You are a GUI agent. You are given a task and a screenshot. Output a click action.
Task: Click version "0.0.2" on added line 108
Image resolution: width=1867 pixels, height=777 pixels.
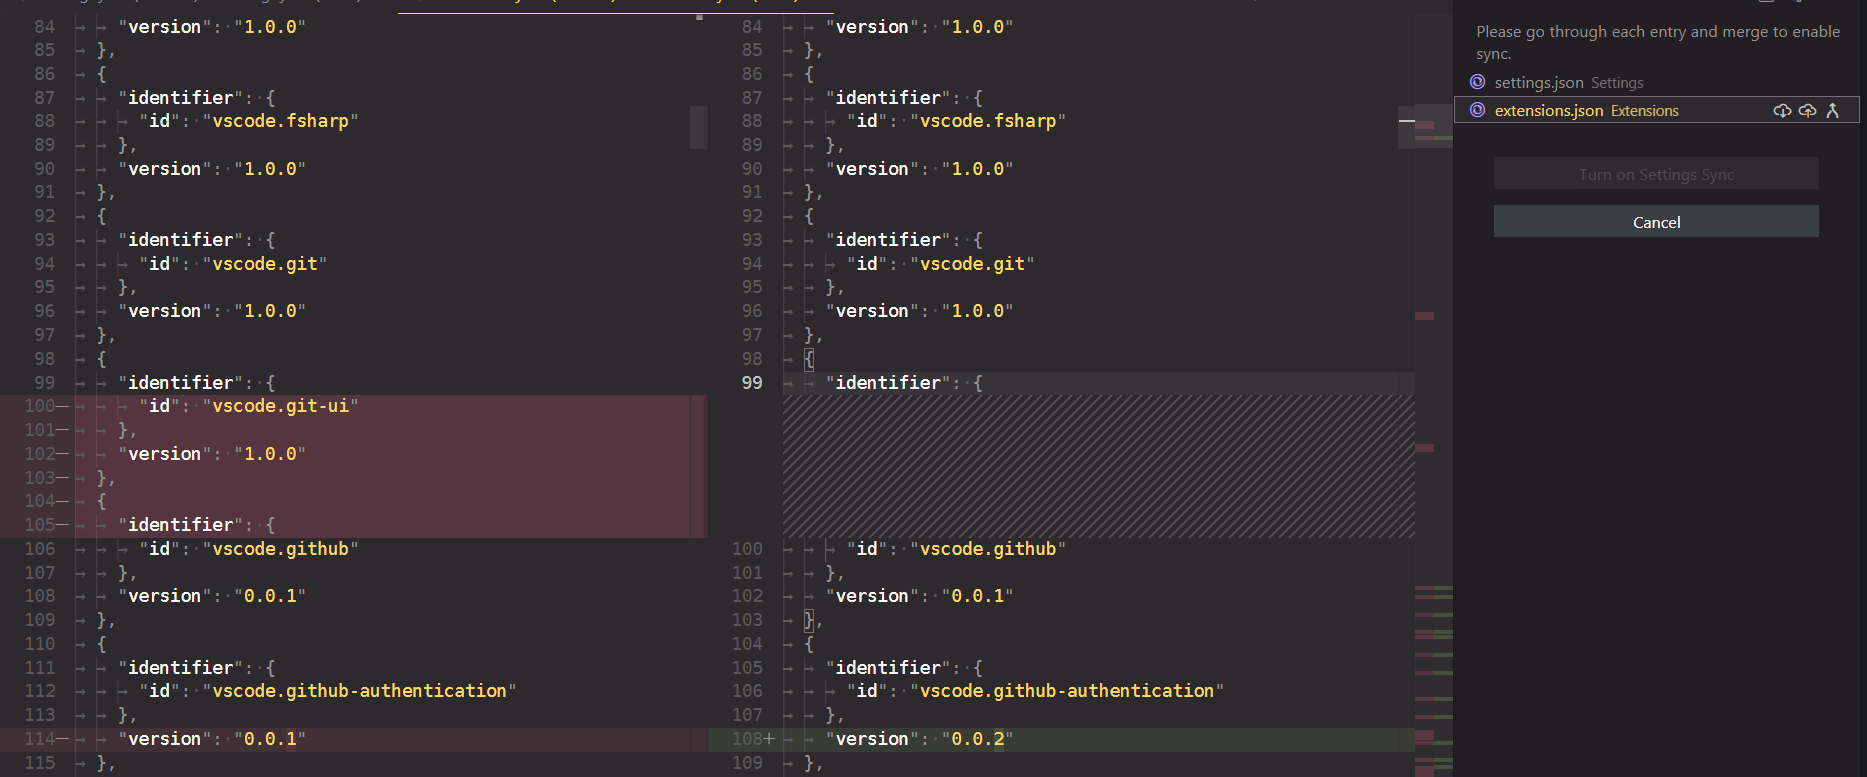(x=977, y=739)
